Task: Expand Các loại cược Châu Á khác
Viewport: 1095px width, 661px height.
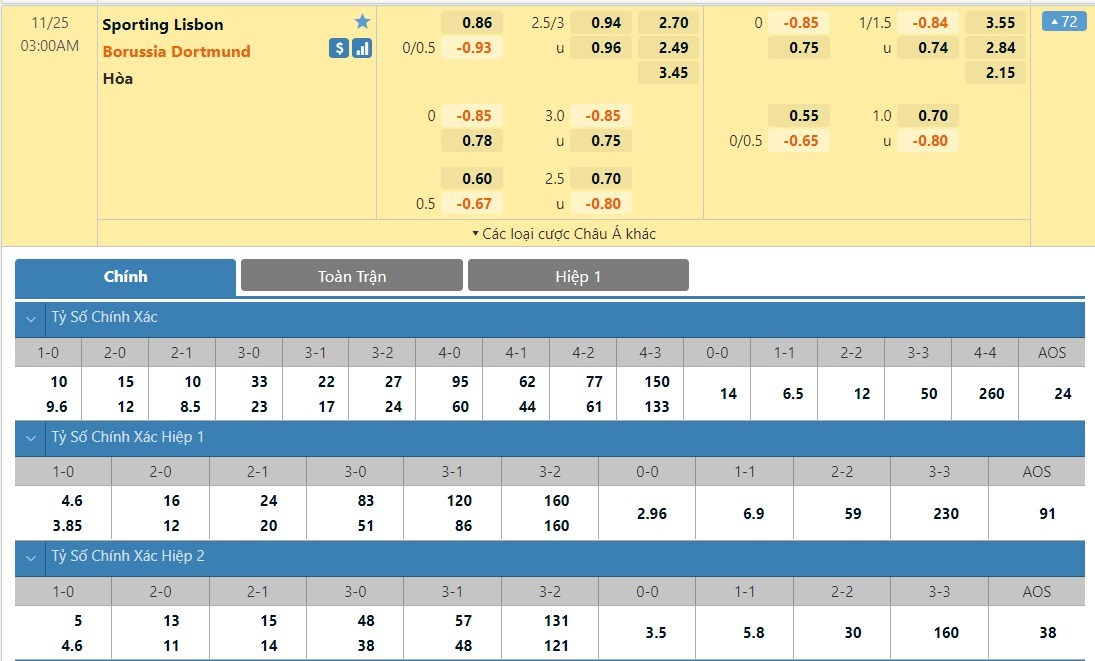Action: (x=564, y=233)
